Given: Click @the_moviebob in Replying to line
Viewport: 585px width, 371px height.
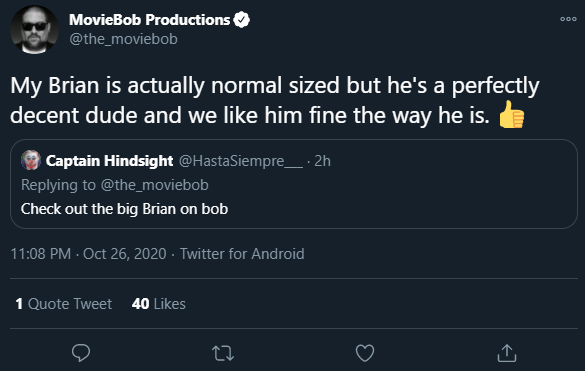Looking at the screenshot, I should (154, 185).
